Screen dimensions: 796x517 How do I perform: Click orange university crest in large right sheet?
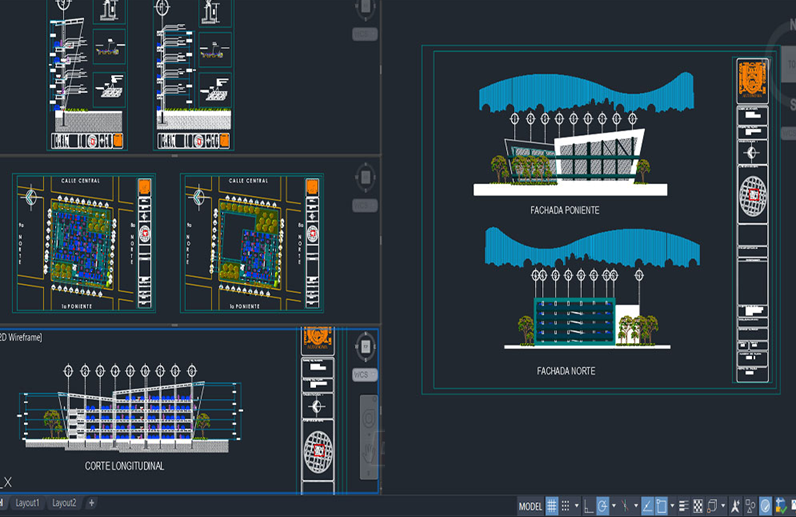coord(752,80)
